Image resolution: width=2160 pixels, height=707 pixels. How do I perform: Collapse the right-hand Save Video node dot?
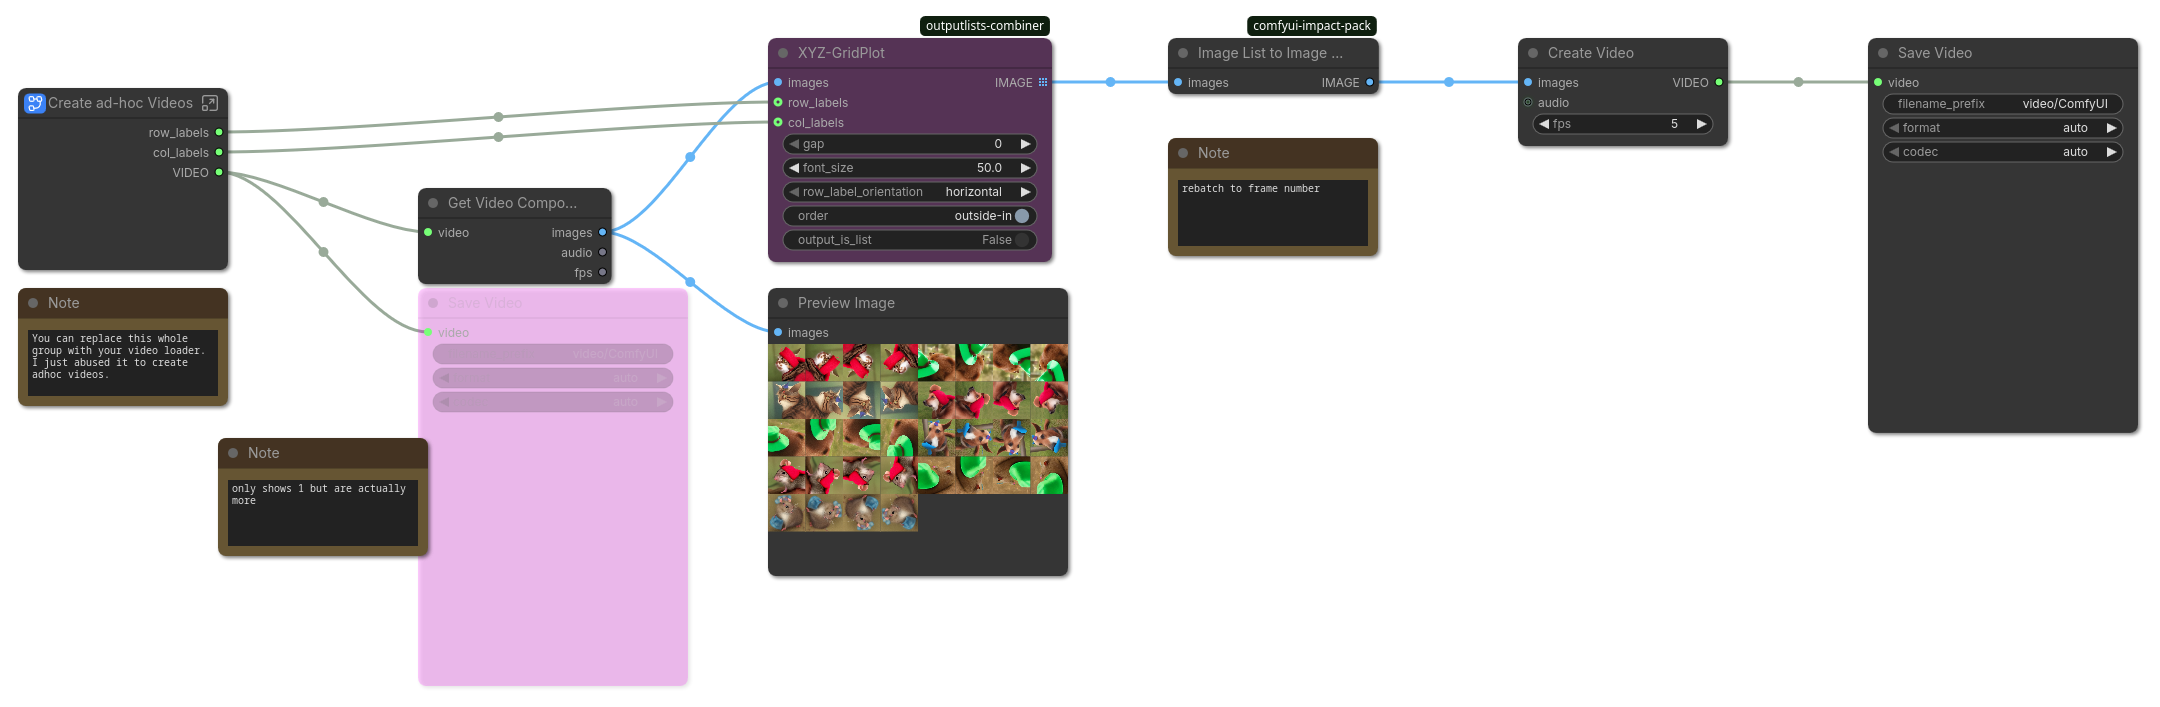[1883, 53]
